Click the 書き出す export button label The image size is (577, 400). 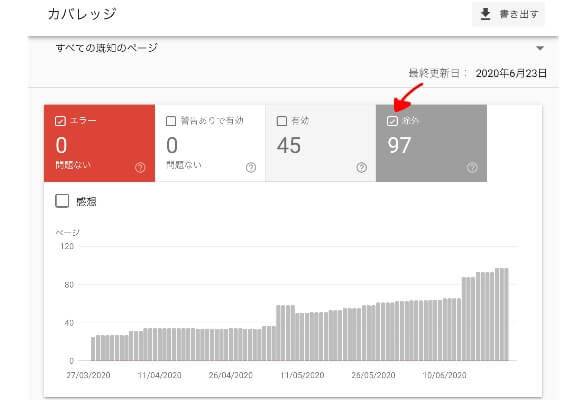click(x=518, y=14)
